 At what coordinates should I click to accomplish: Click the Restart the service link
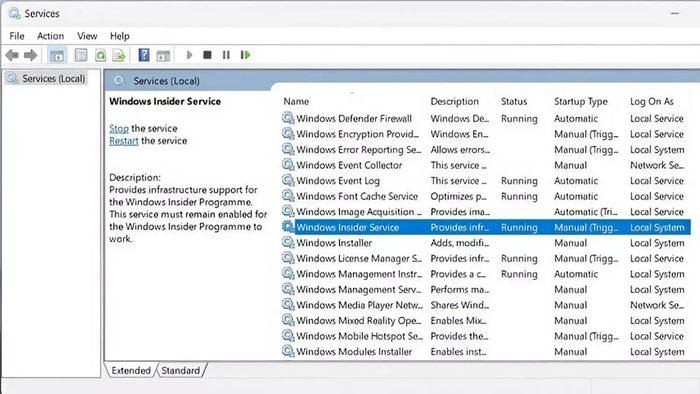point(124,141)
